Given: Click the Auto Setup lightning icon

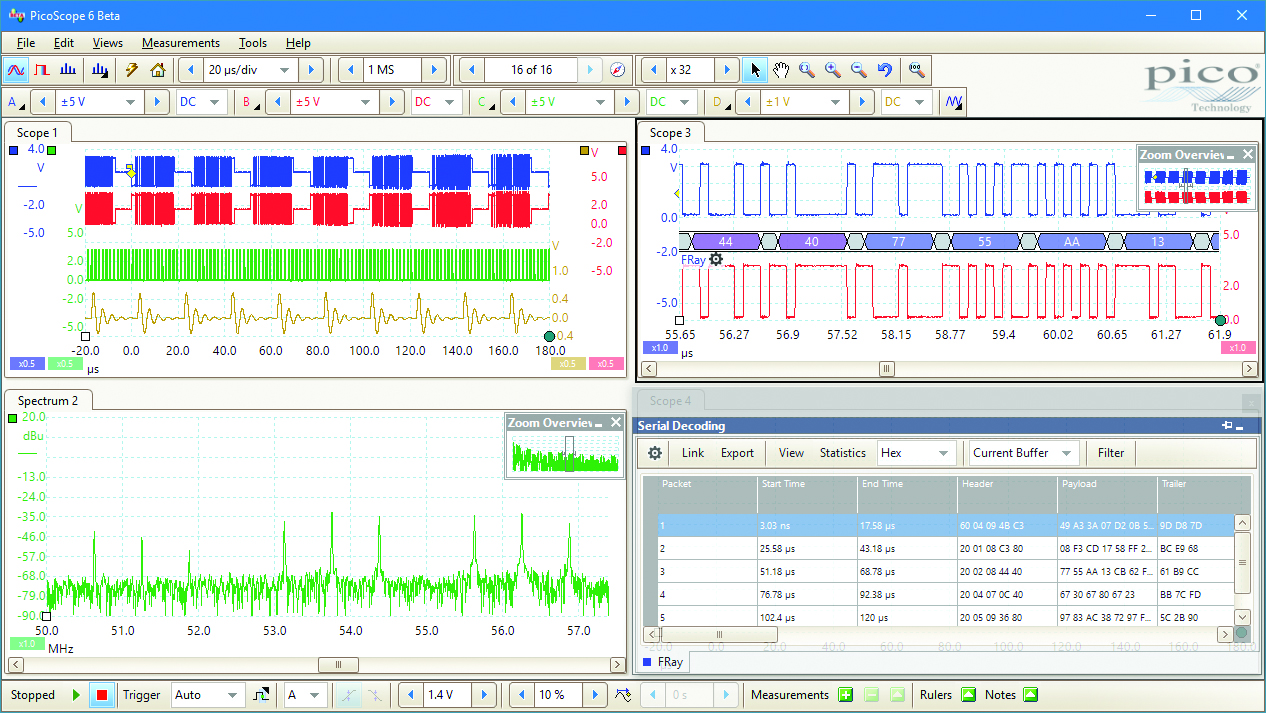Looking at the screenshot, I should pyautogui.click(x=131, y=70).
